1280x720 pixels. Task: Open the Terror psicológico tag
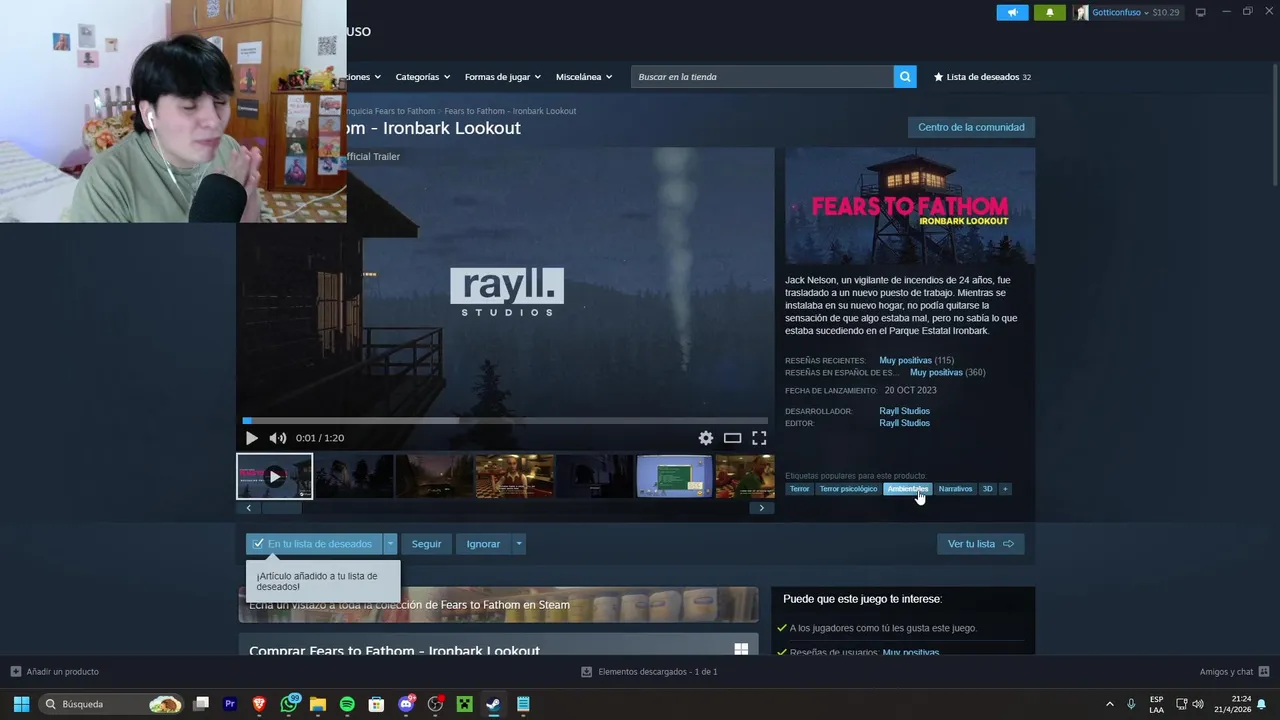(848, 489)
